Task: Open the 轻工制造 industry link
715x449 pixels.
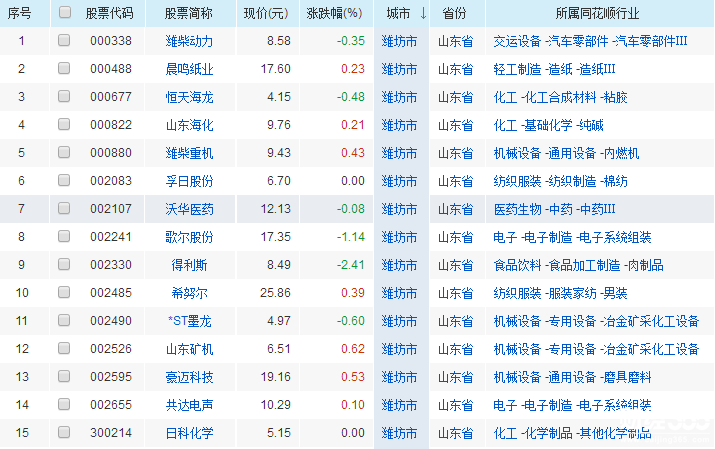Action: pyautogui.click(x=517, y=69)
